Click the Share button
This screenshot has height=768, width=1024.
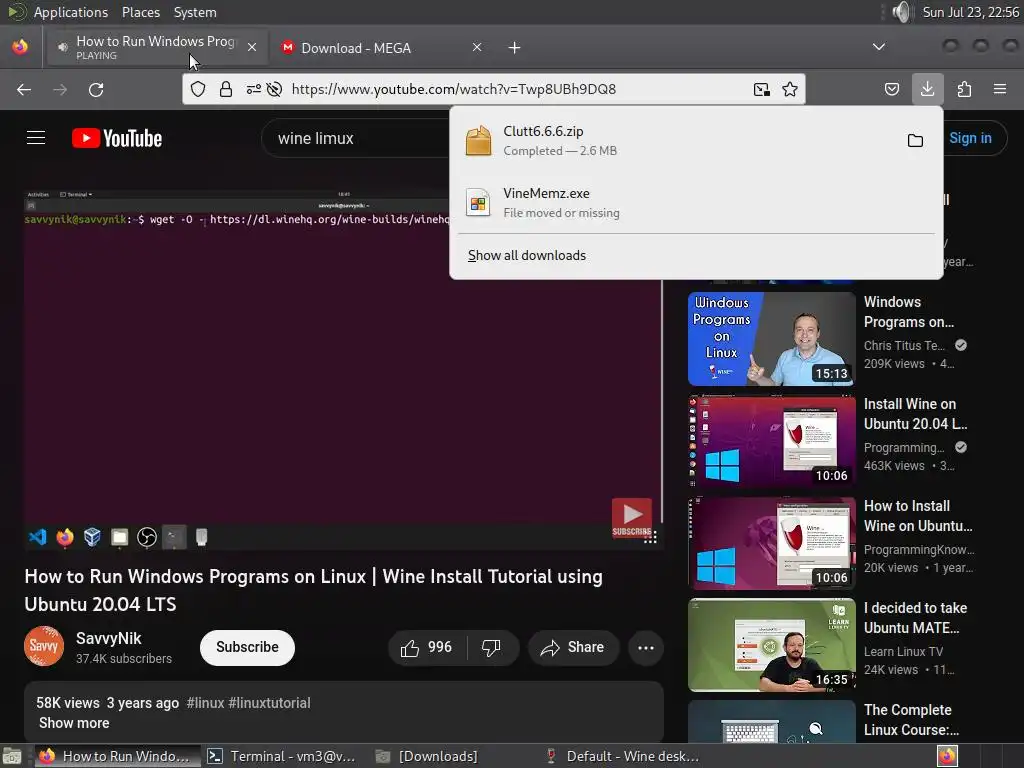pyautogui.click(x=573, y=647)
